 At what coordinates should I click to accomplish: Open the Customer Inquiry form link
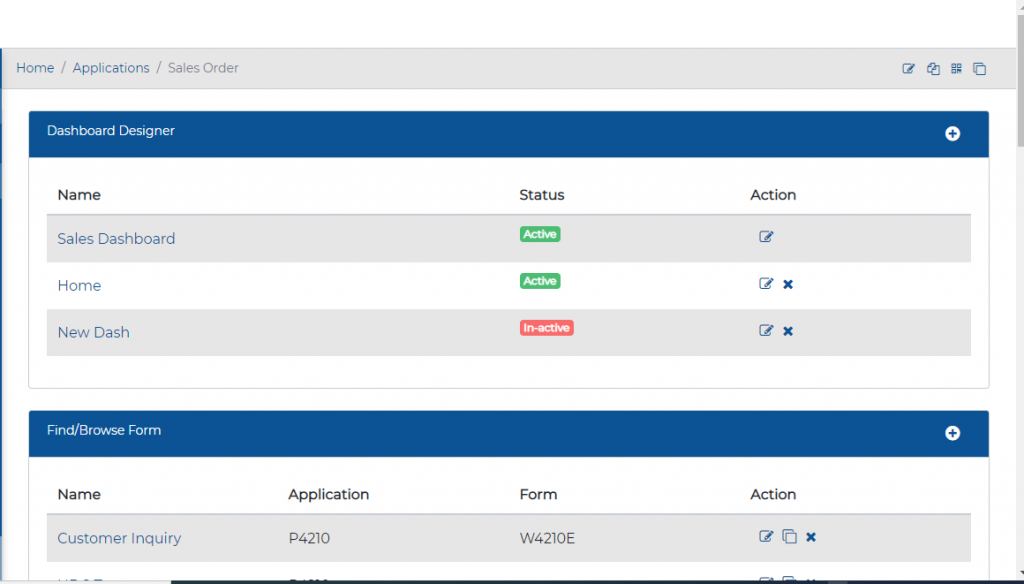tap(118, 538)
